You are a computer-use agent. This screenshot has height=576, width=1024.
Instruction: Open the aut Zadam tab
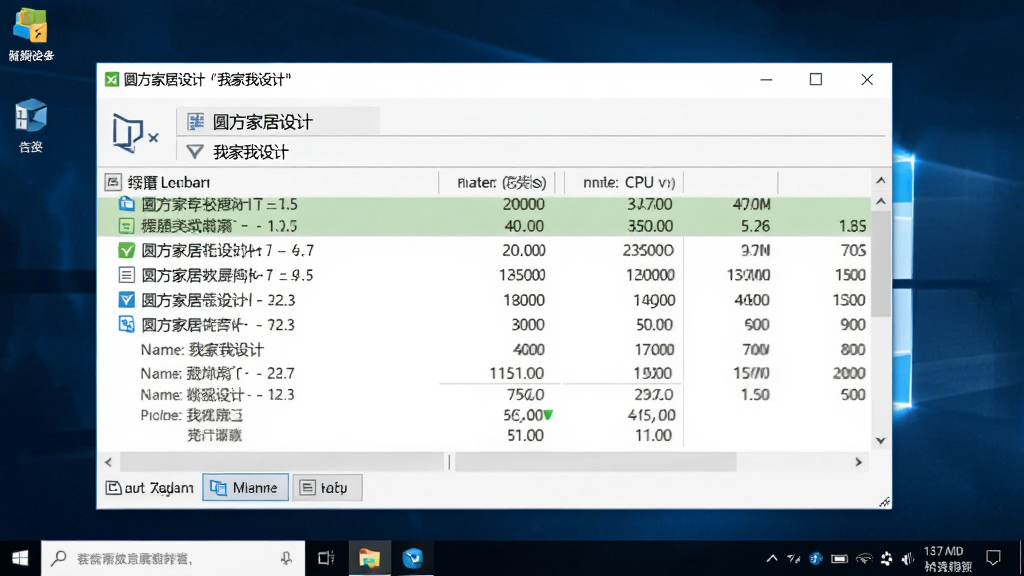click(150, 488)
